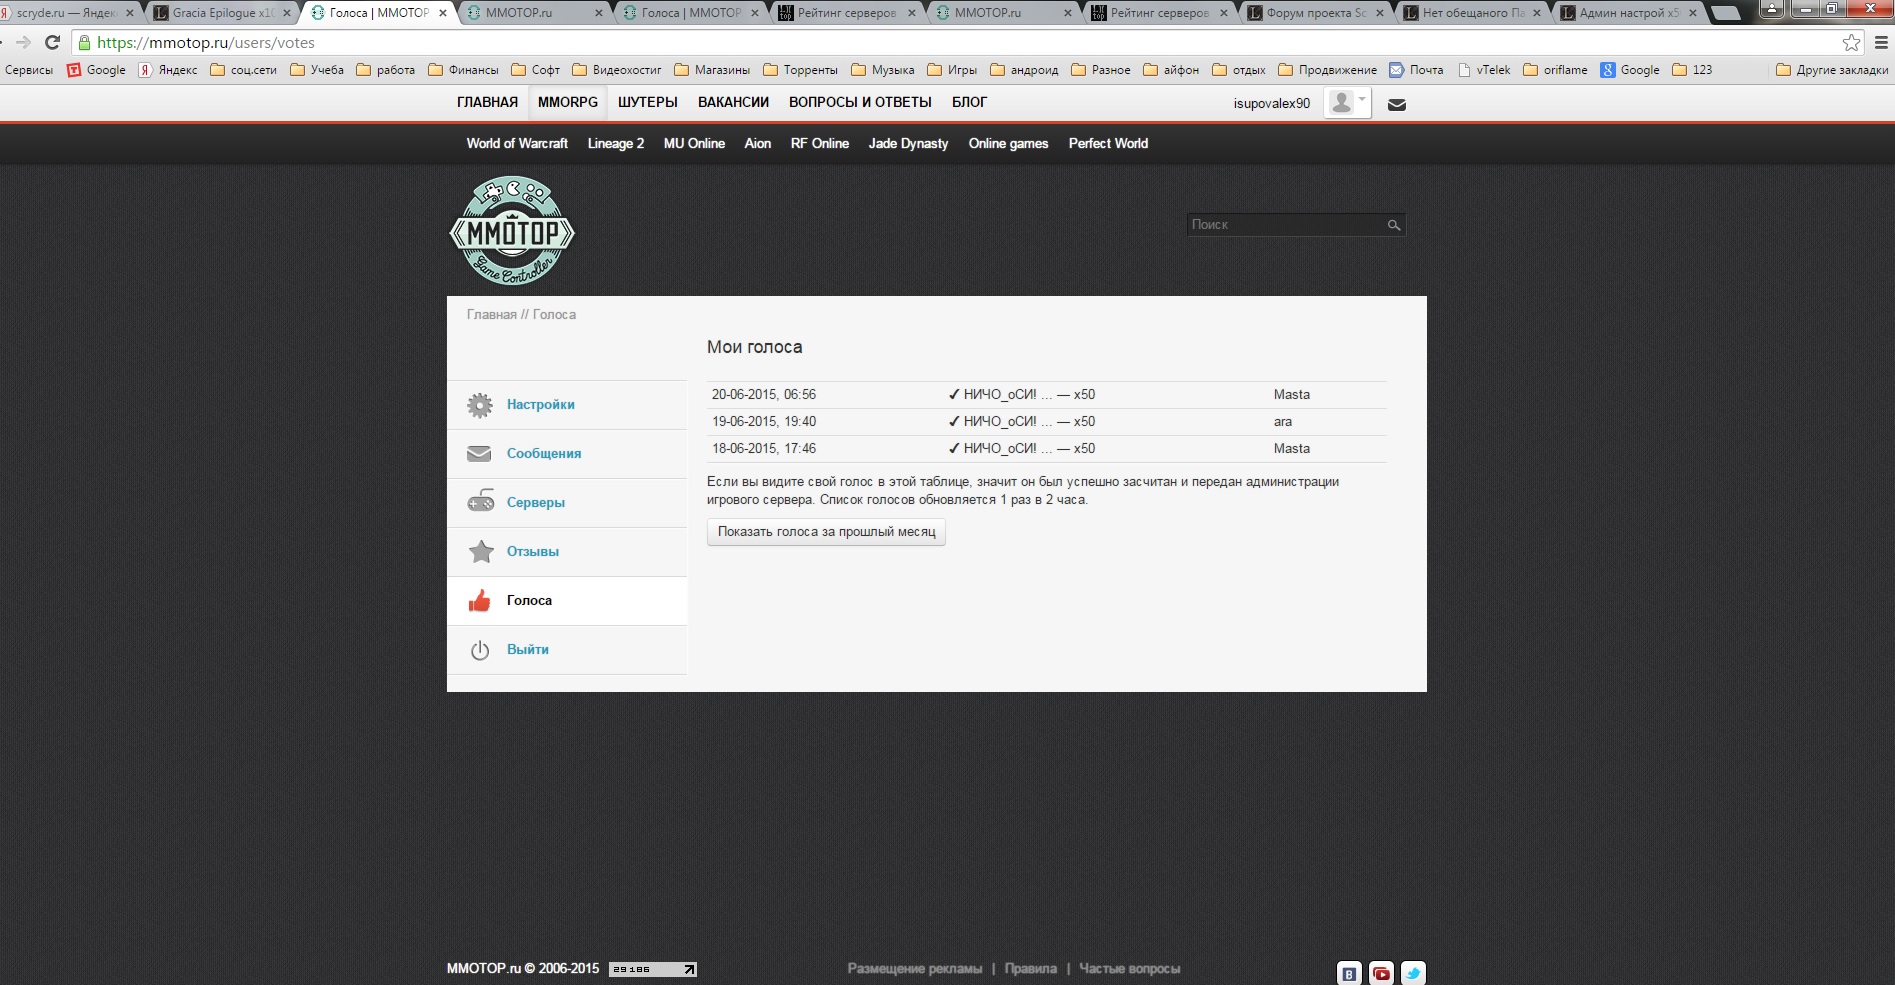This screenshot has height=985, width=1895.
Task: Click the Поиск search input field
Action: tap(1285, 225)
